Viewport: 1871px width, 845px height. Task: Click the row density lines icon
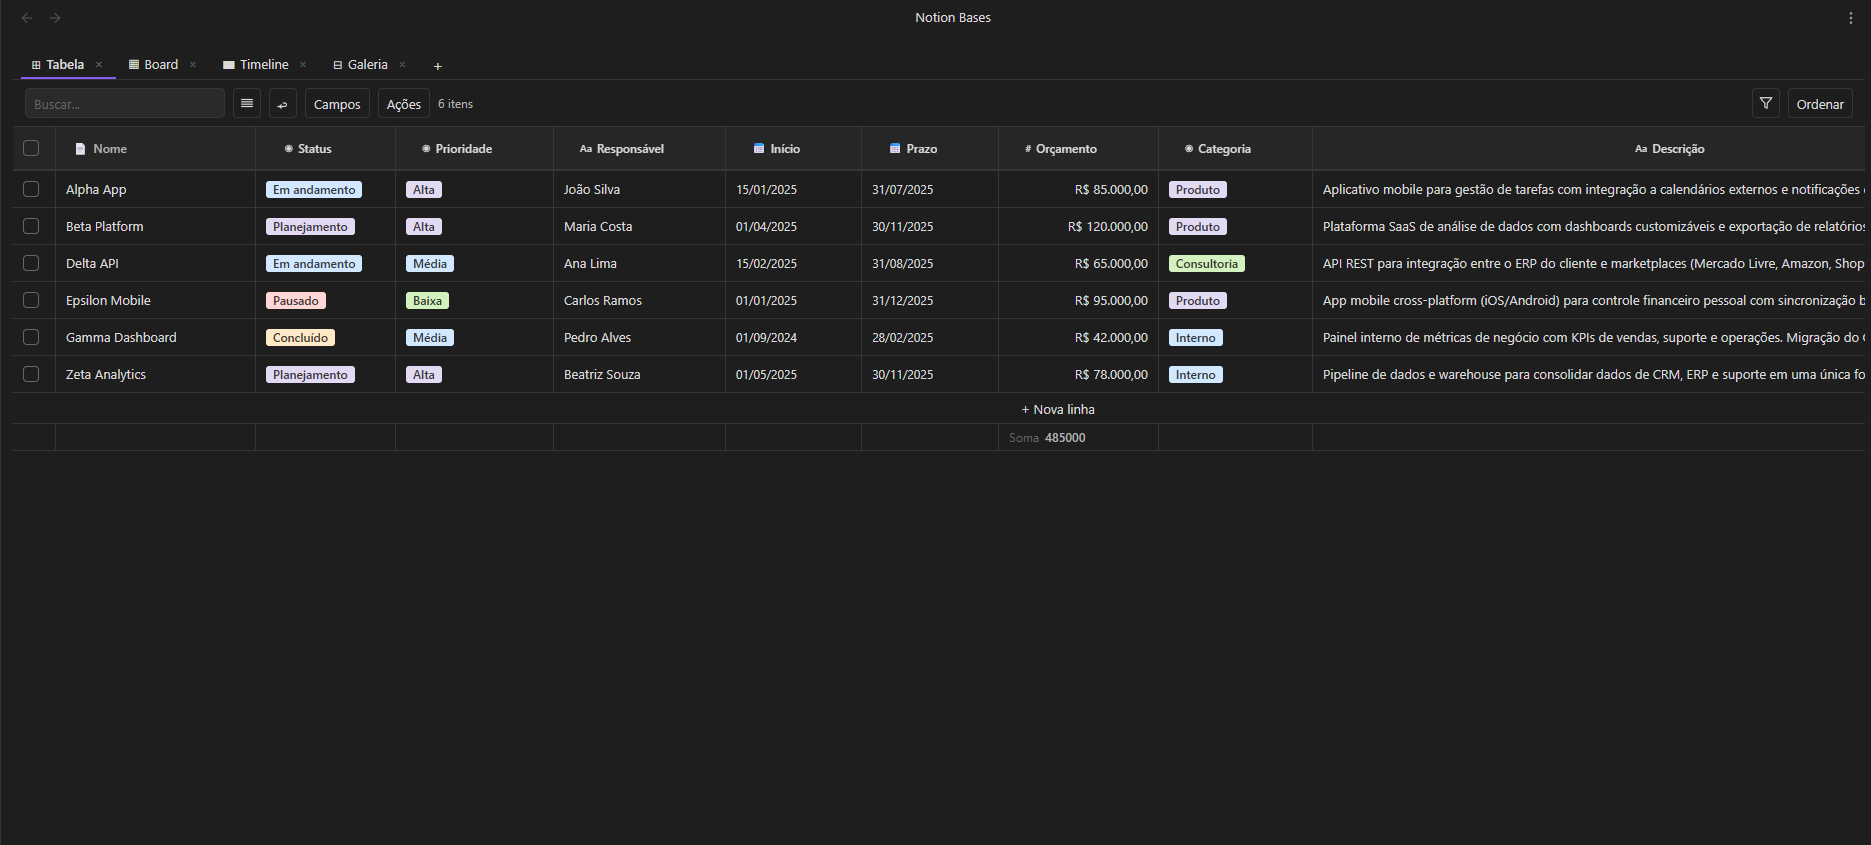click(247, 104)
